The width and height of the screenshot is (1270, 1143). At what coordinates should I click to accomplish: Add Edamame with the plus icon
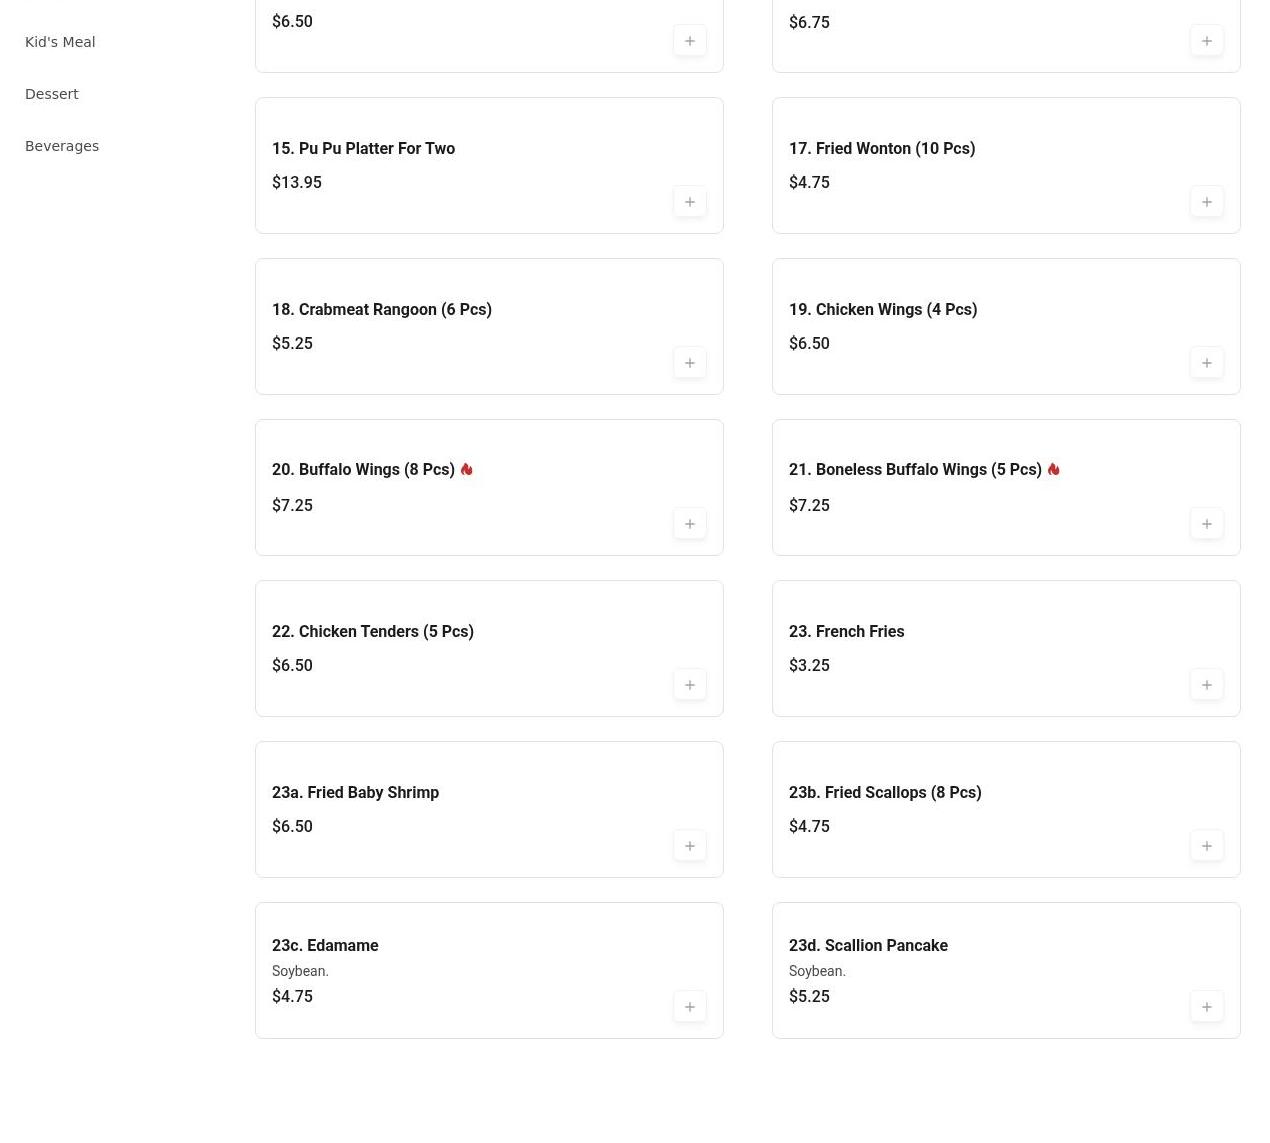[690, 1007]
